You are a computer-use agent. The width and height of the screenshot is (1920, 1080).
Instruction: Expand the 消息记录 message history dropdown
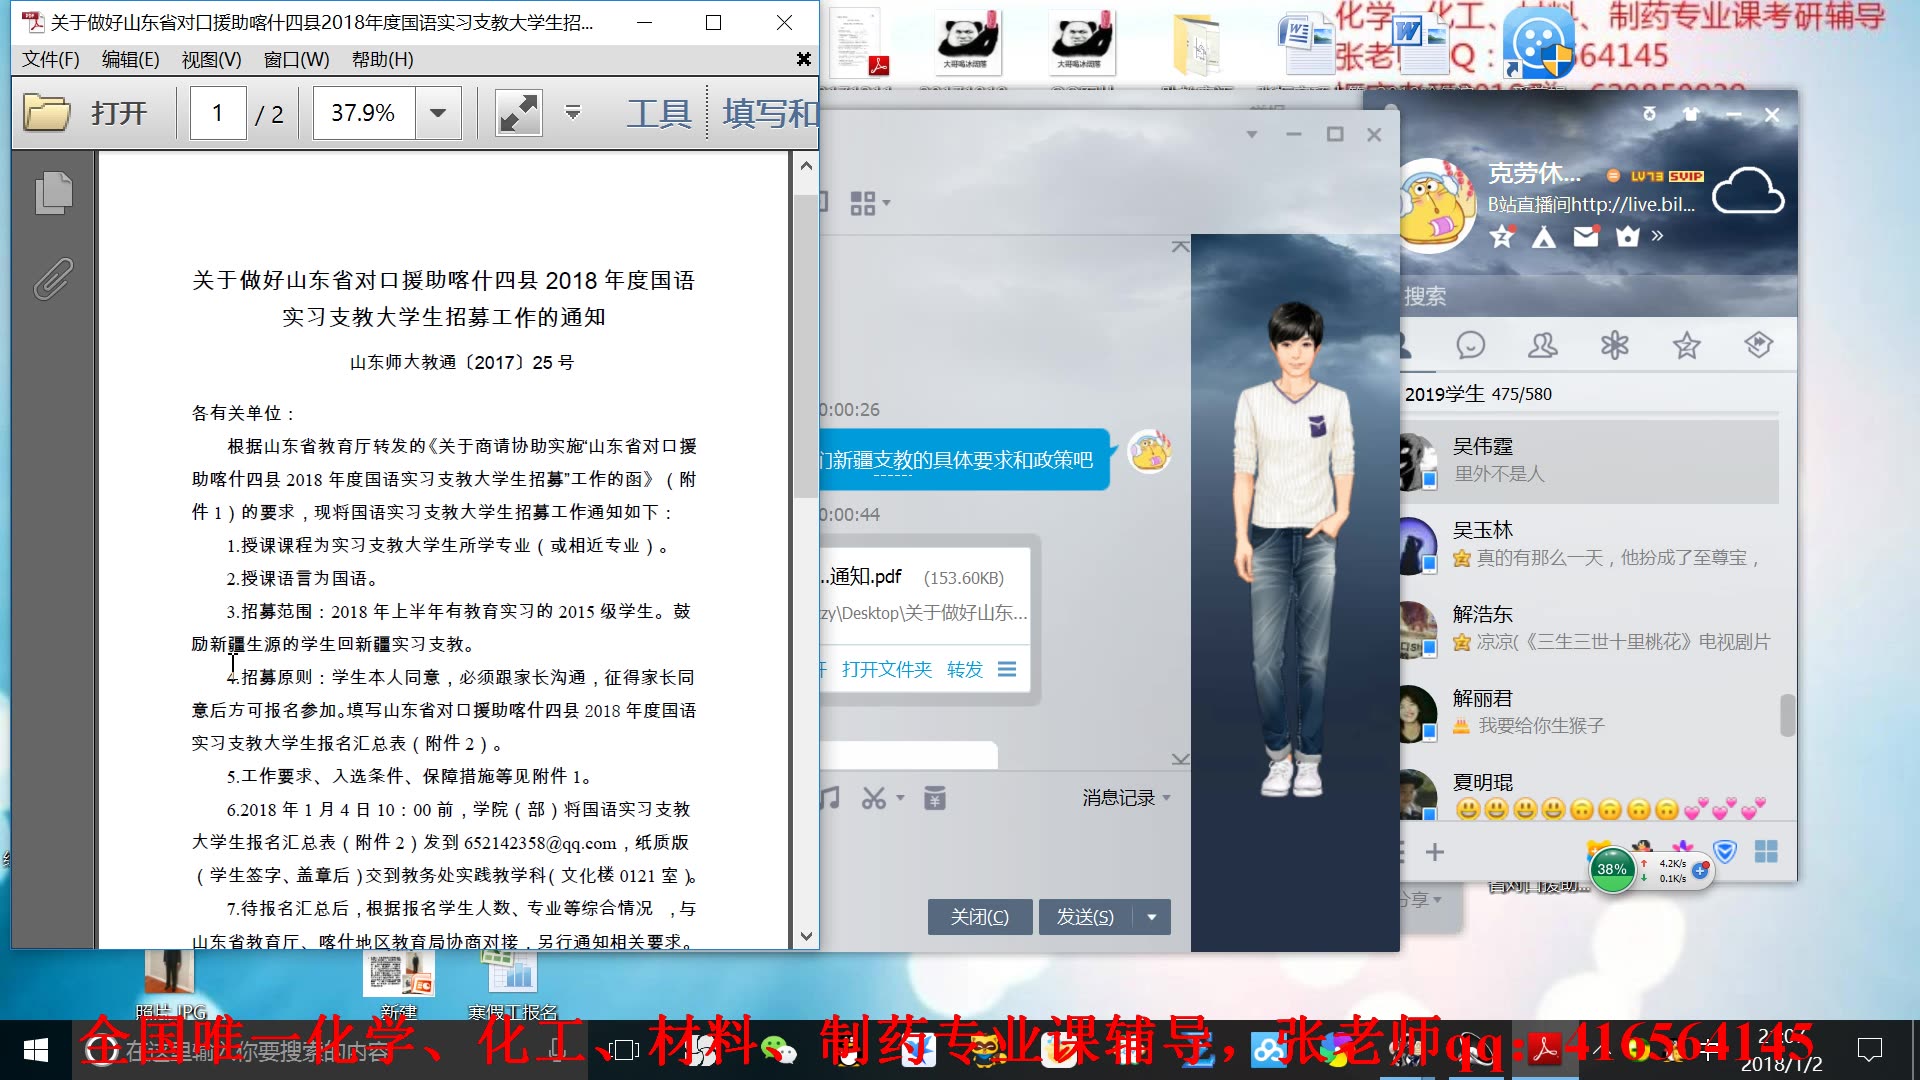(x=1167, y=798)
